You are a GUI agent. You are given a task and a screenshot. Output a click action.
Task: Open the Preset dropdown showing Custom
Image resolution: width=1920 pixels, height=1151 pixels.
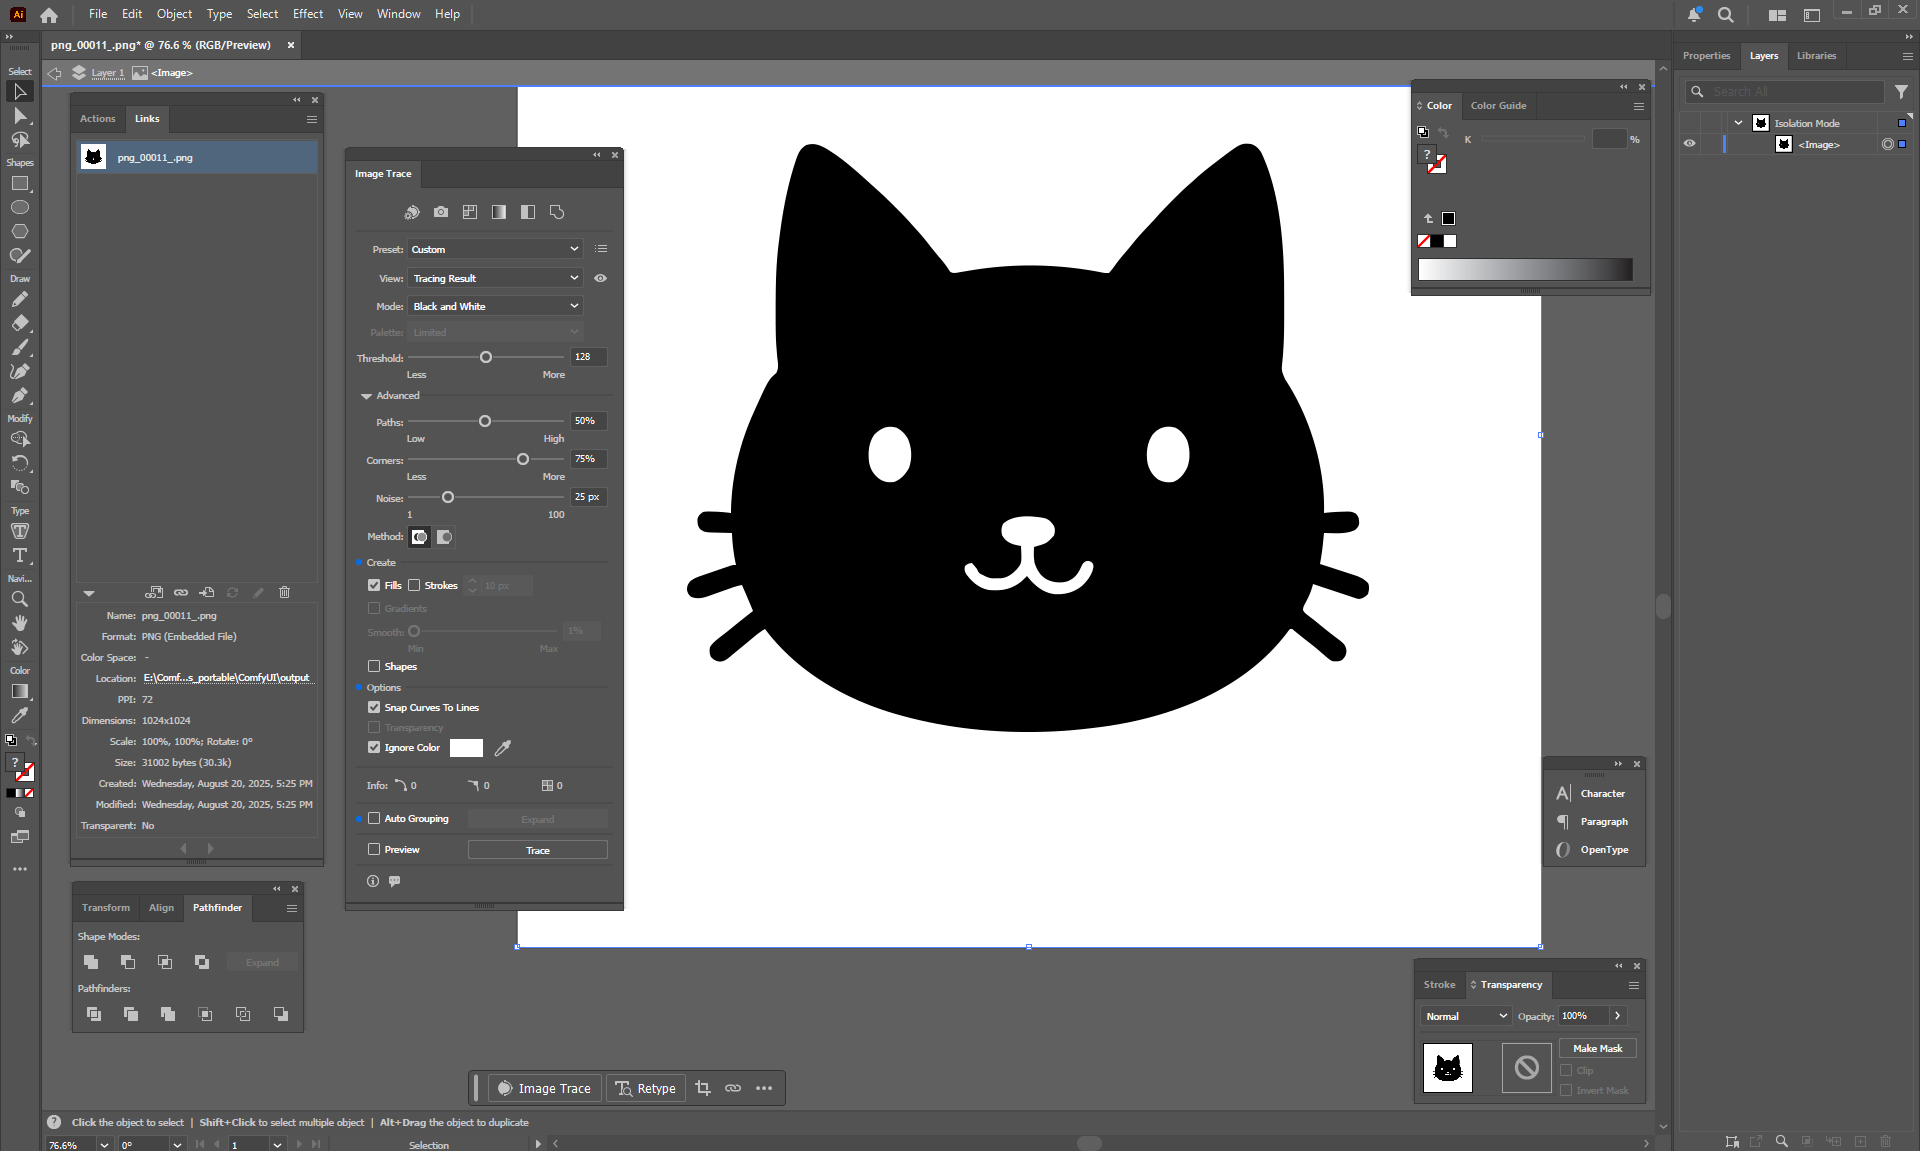click(x=495, y=249)
